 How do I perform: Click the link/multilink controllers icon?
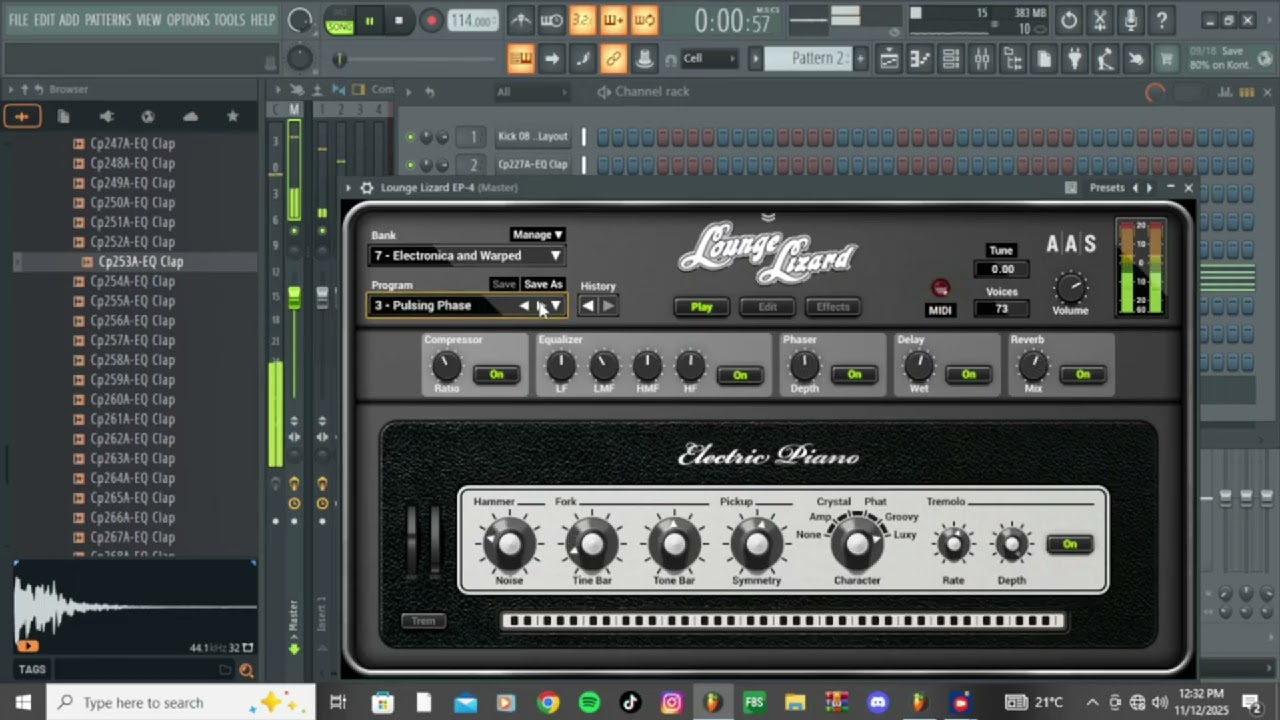(x=613, y=59)
